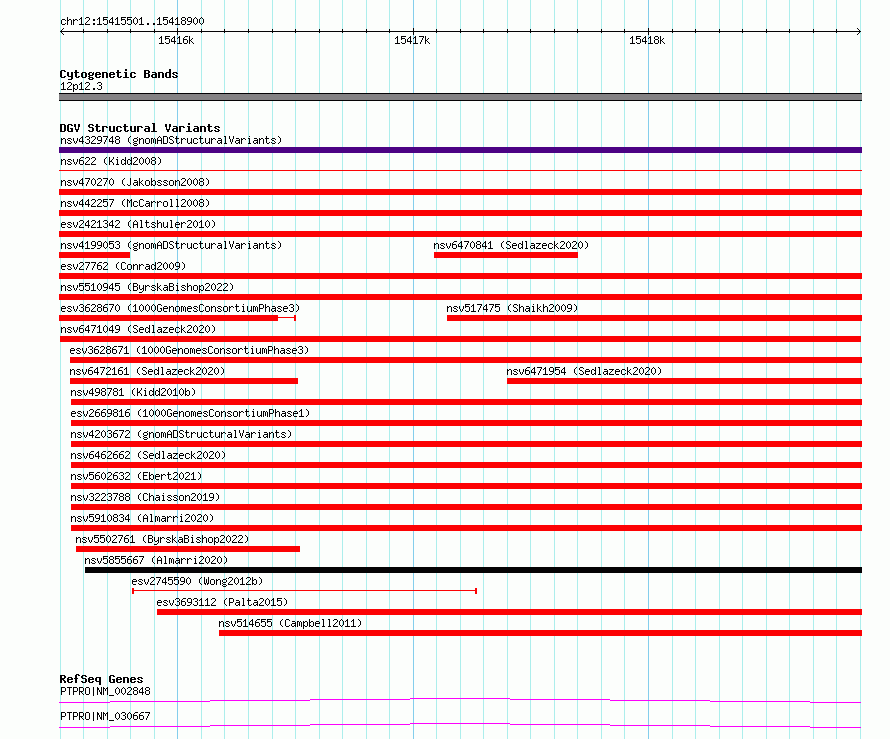
Task: Click nsv470270 (Jakobsson2008) label
Action: coord(135,182)
